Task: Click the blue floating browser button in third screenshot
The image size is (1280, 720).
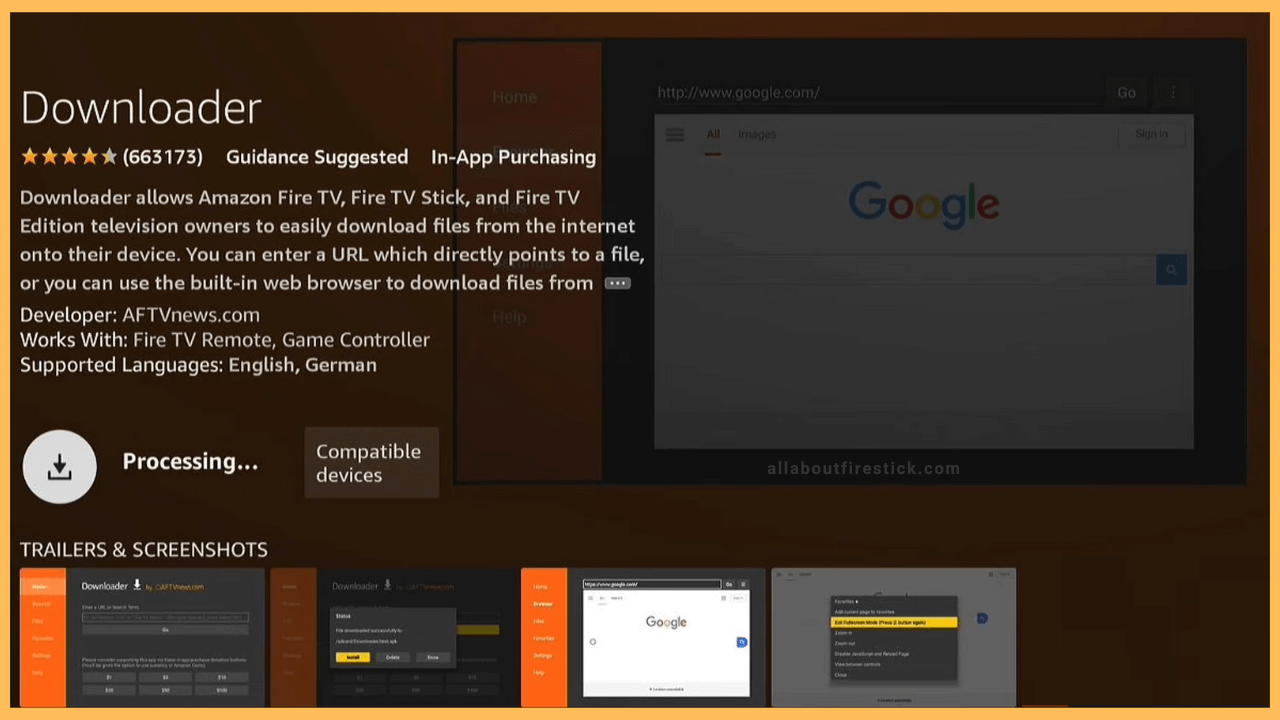Action: 742,642
